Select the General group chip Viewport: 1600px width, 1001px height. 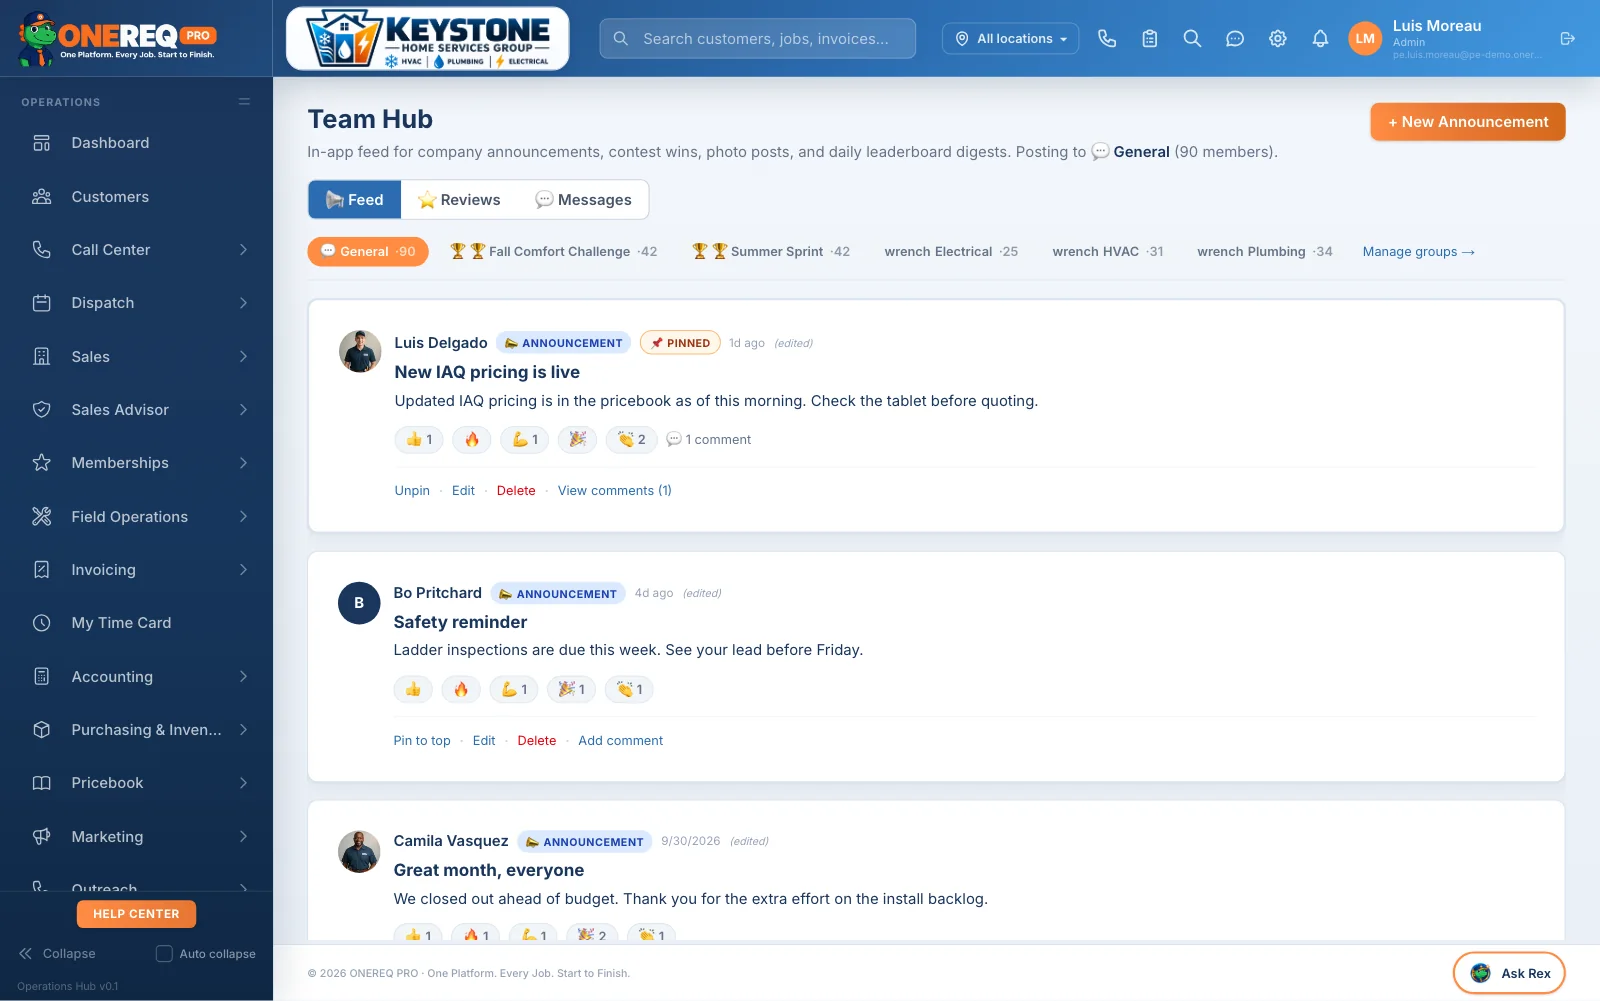pos(368,252)
